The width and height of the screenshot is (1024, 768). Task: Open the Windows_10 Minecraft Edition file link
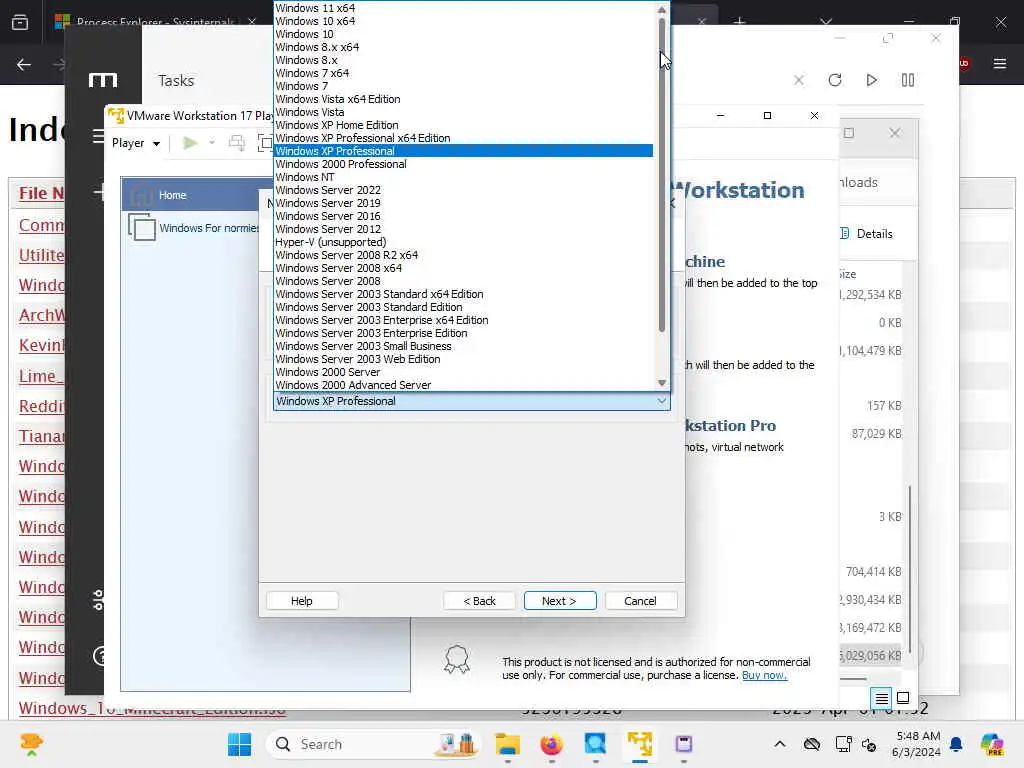[x=152, y=708]
